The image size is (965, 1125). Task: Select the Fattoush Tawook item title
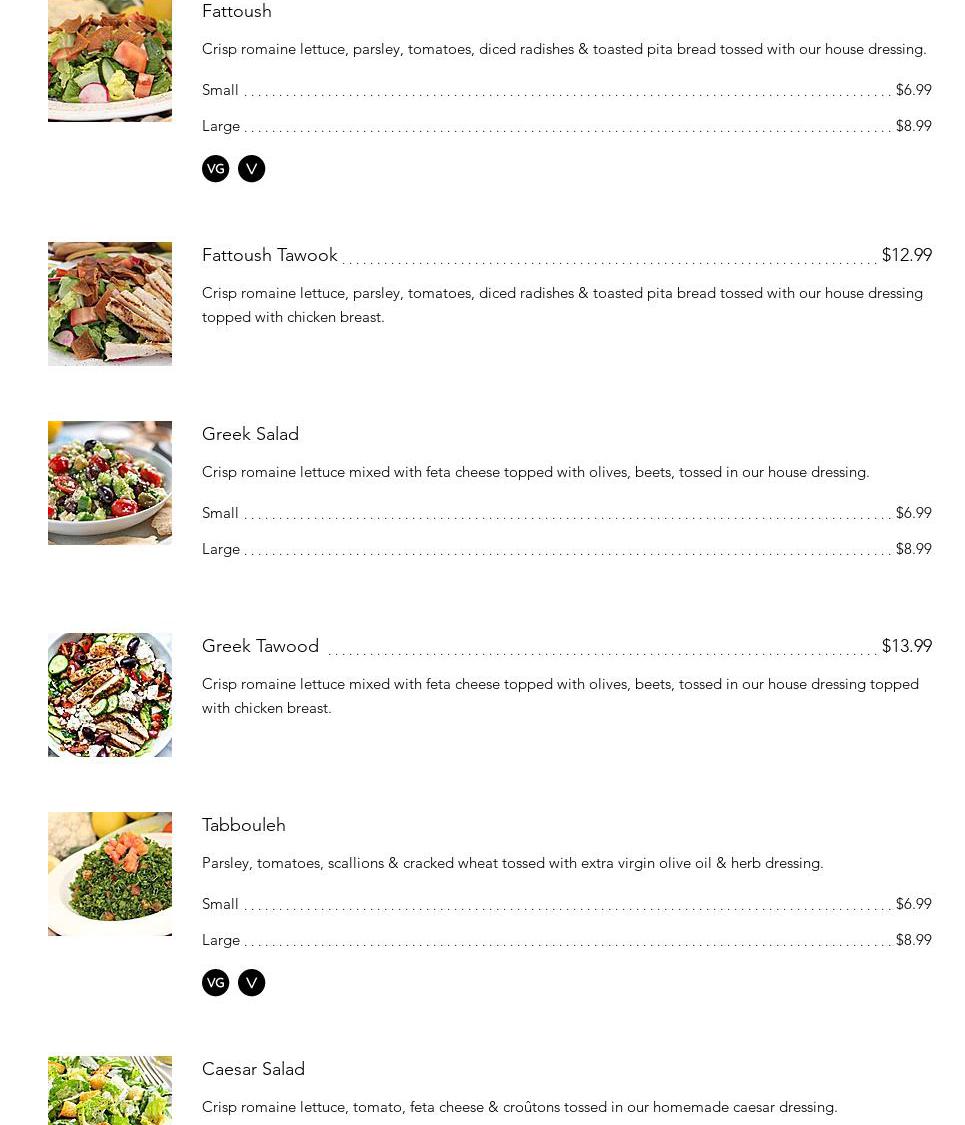270,255
